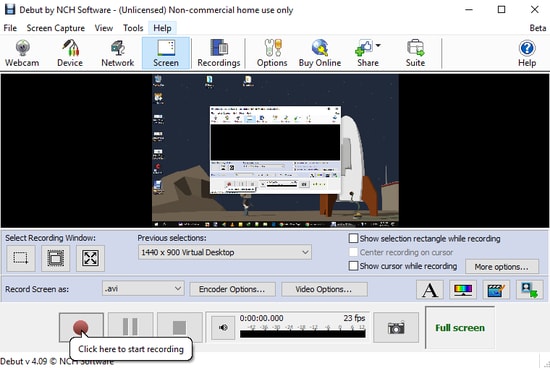Select full-screen recording window icon

[x=90, y=259]
